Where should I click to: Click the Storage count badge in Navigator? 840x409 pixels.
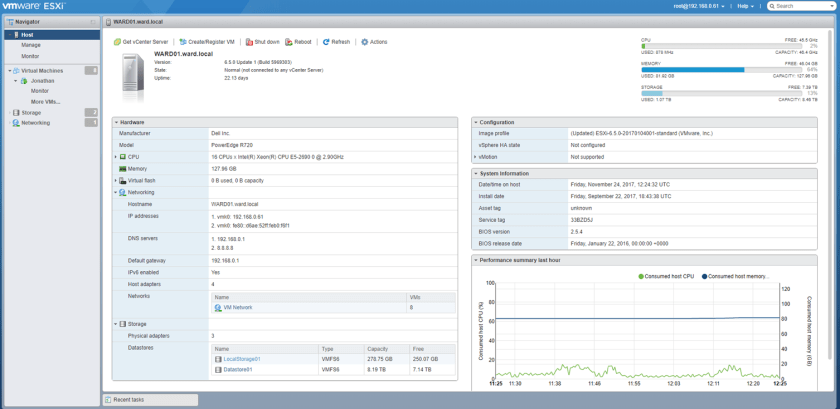coord(91,113)
